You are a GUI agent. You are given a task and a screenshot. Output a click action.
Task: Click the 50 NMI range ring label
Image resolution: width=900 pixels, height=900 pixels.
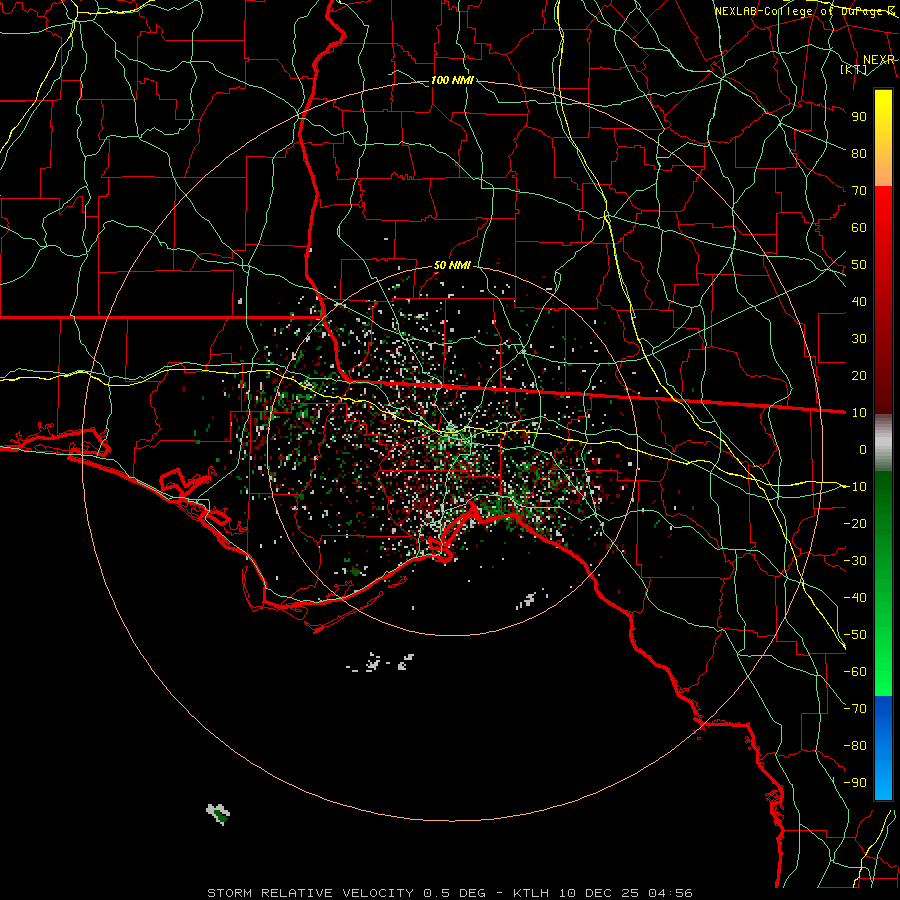452,265
